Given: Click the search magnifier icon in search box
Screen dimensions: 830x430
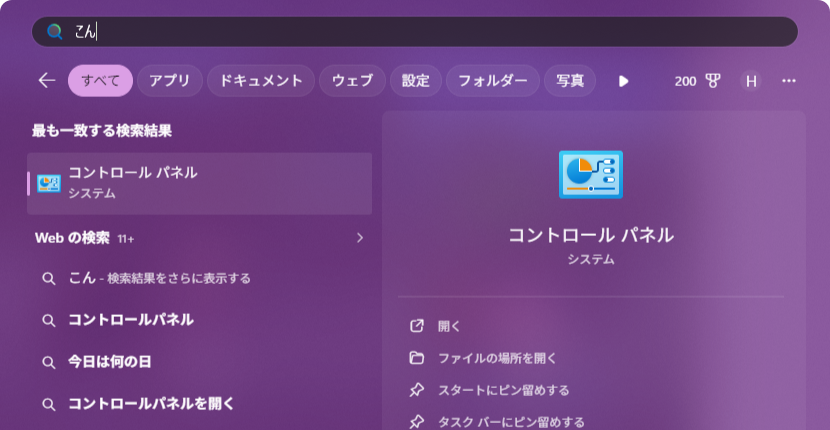Looking at the screenshot, I should coord(55,32).
